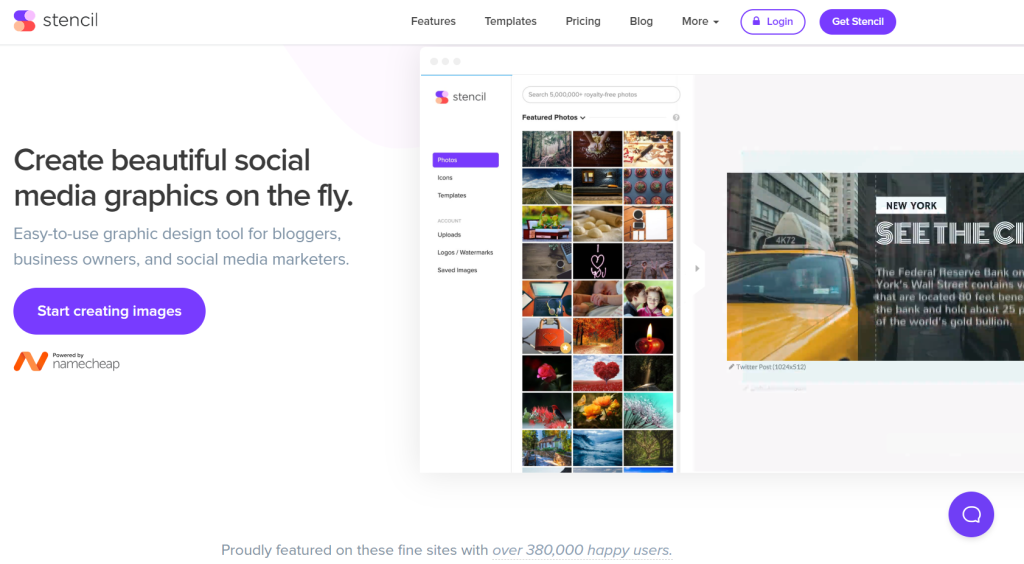
Task: Visit the Blog link
Action: 641,21
